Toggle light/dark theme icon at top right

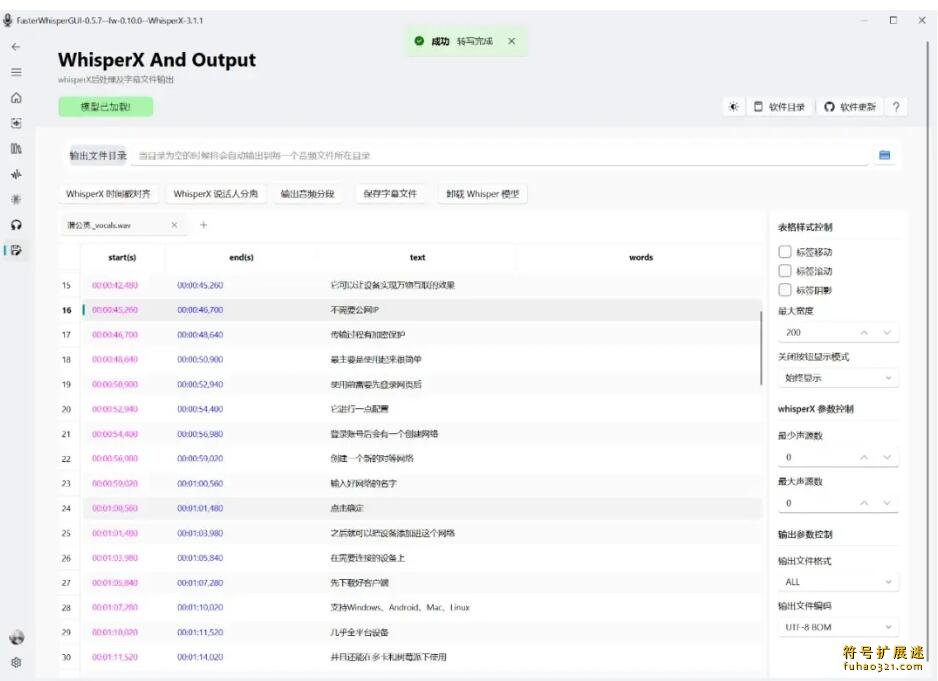(733, 107)
